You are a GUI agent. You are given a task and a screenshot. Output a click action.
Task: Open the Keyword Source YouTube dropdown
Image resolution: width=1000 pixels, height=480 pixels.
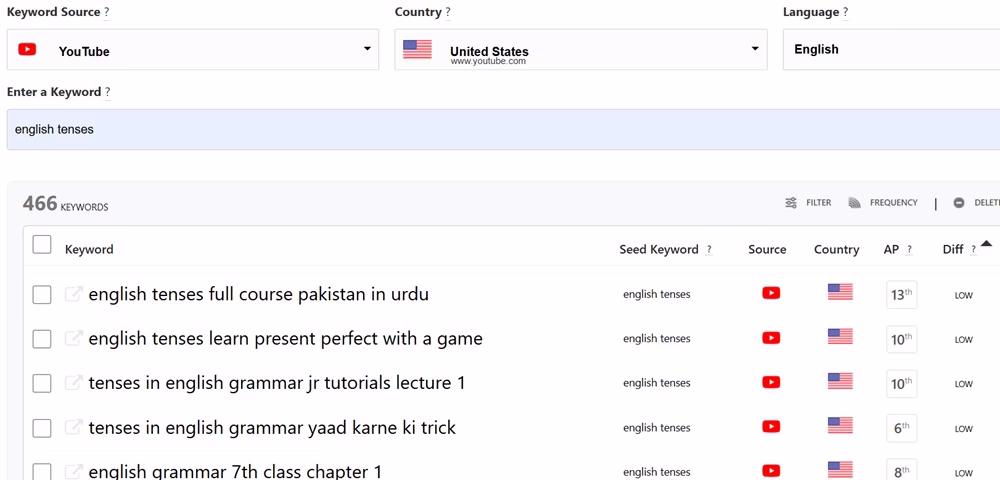(193, 50)
